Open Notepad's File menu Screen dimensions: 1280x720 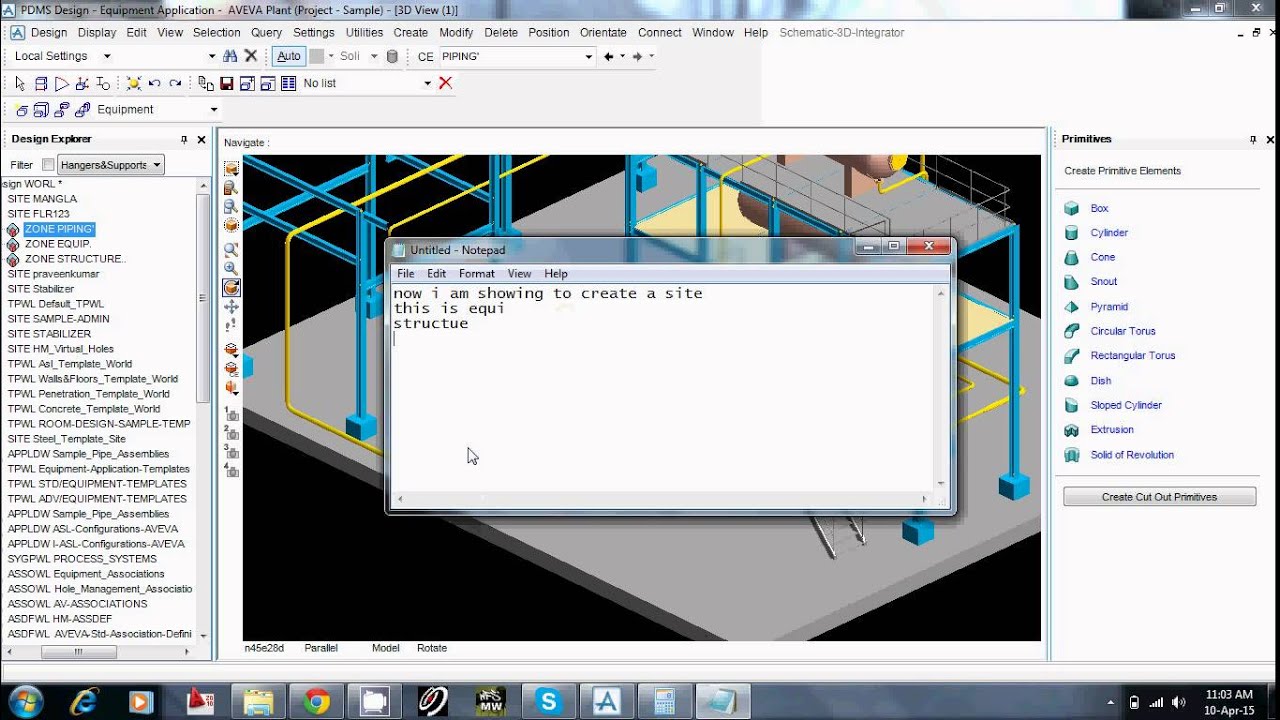tap(405, 273)
